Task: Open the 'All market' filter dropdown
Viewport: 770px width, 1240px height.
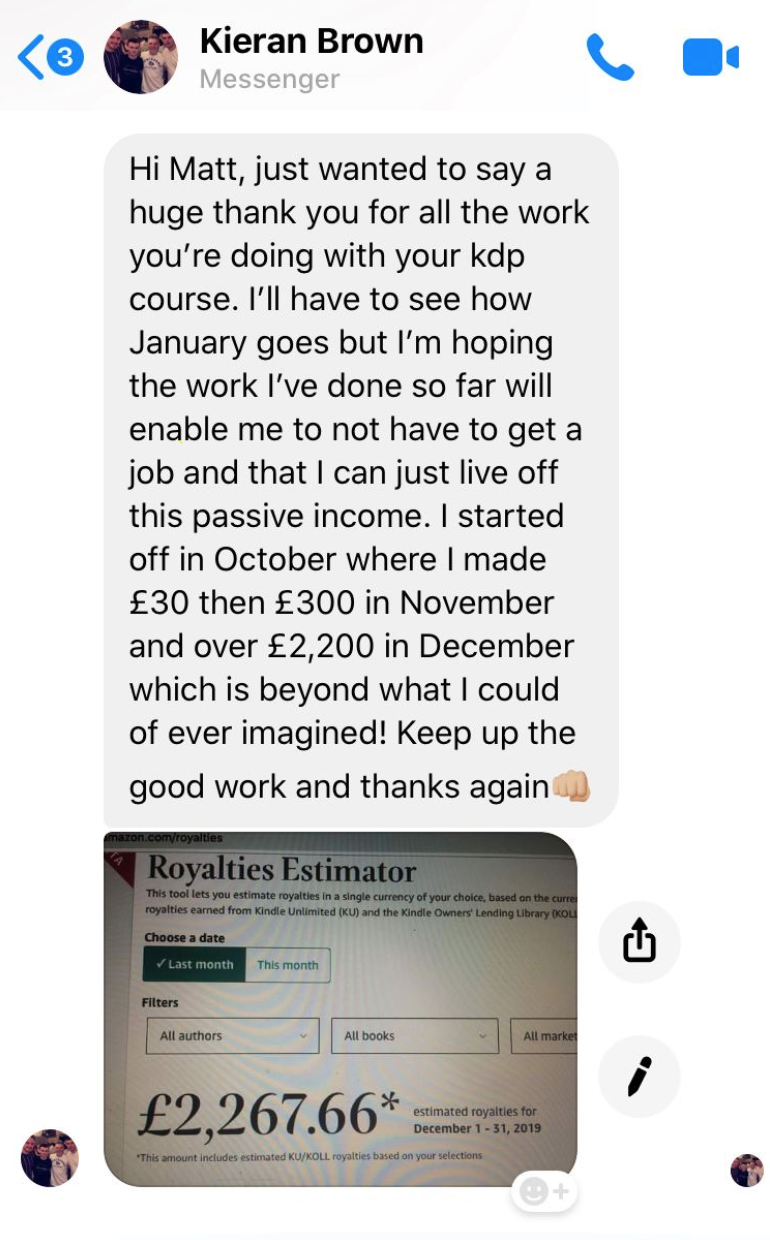Action: [x=544, y=1036]
